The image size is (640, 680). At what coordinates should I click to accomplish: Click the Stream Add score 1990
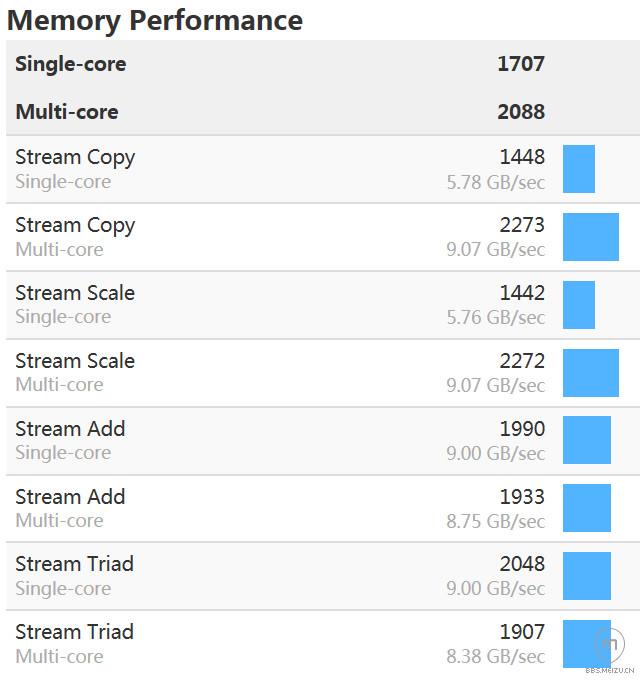click(522, 429)
